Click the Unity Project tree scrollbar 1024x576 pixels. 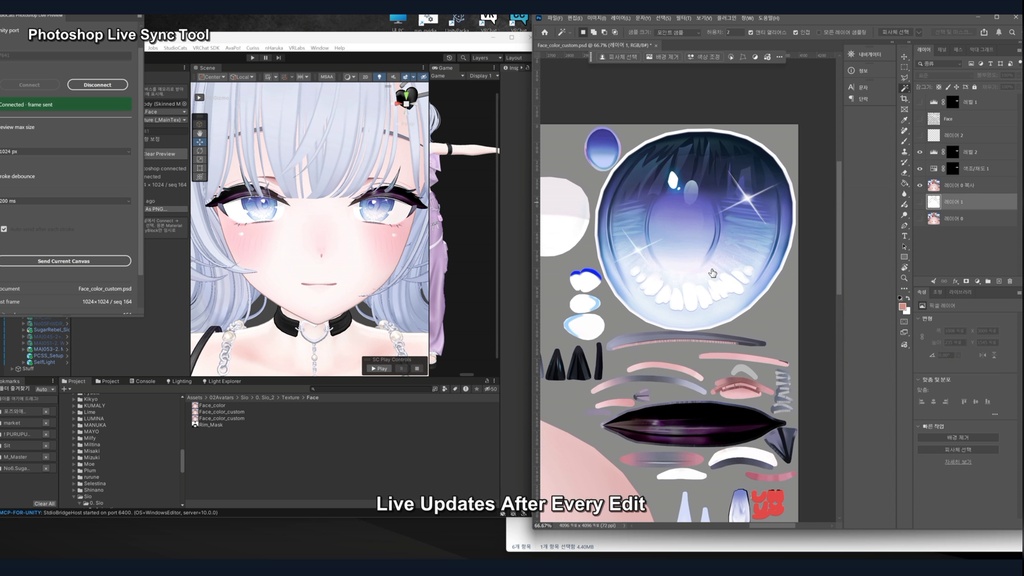182,461
